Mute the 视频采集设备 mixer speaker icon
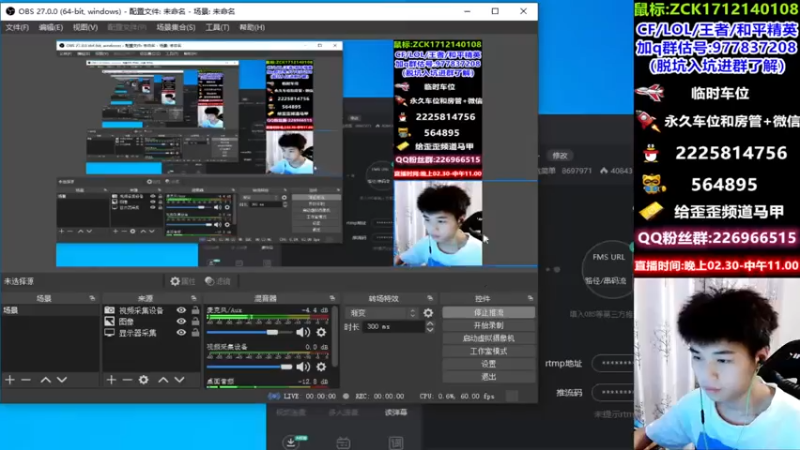This screenshot has width=800, height=450. click(x=303, y=367)
